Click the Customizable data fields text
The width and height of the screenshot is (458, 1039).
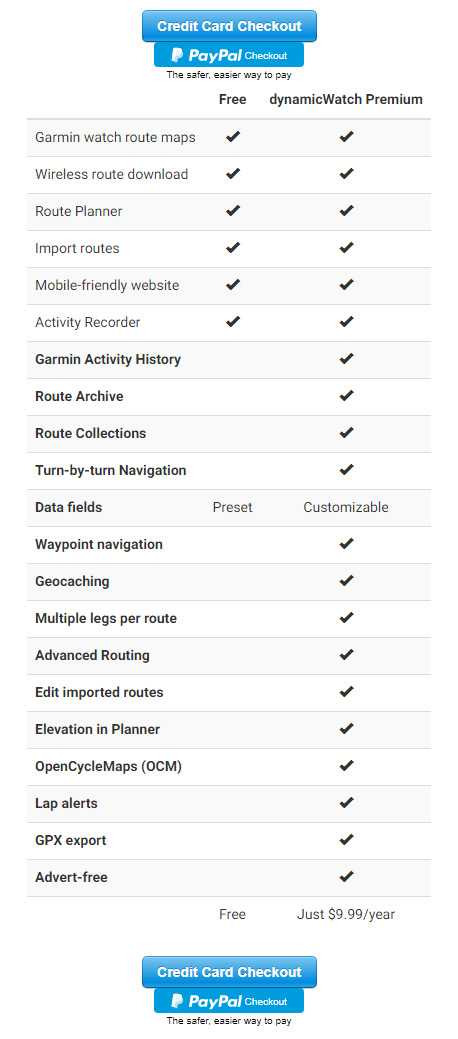click(346, 508)
